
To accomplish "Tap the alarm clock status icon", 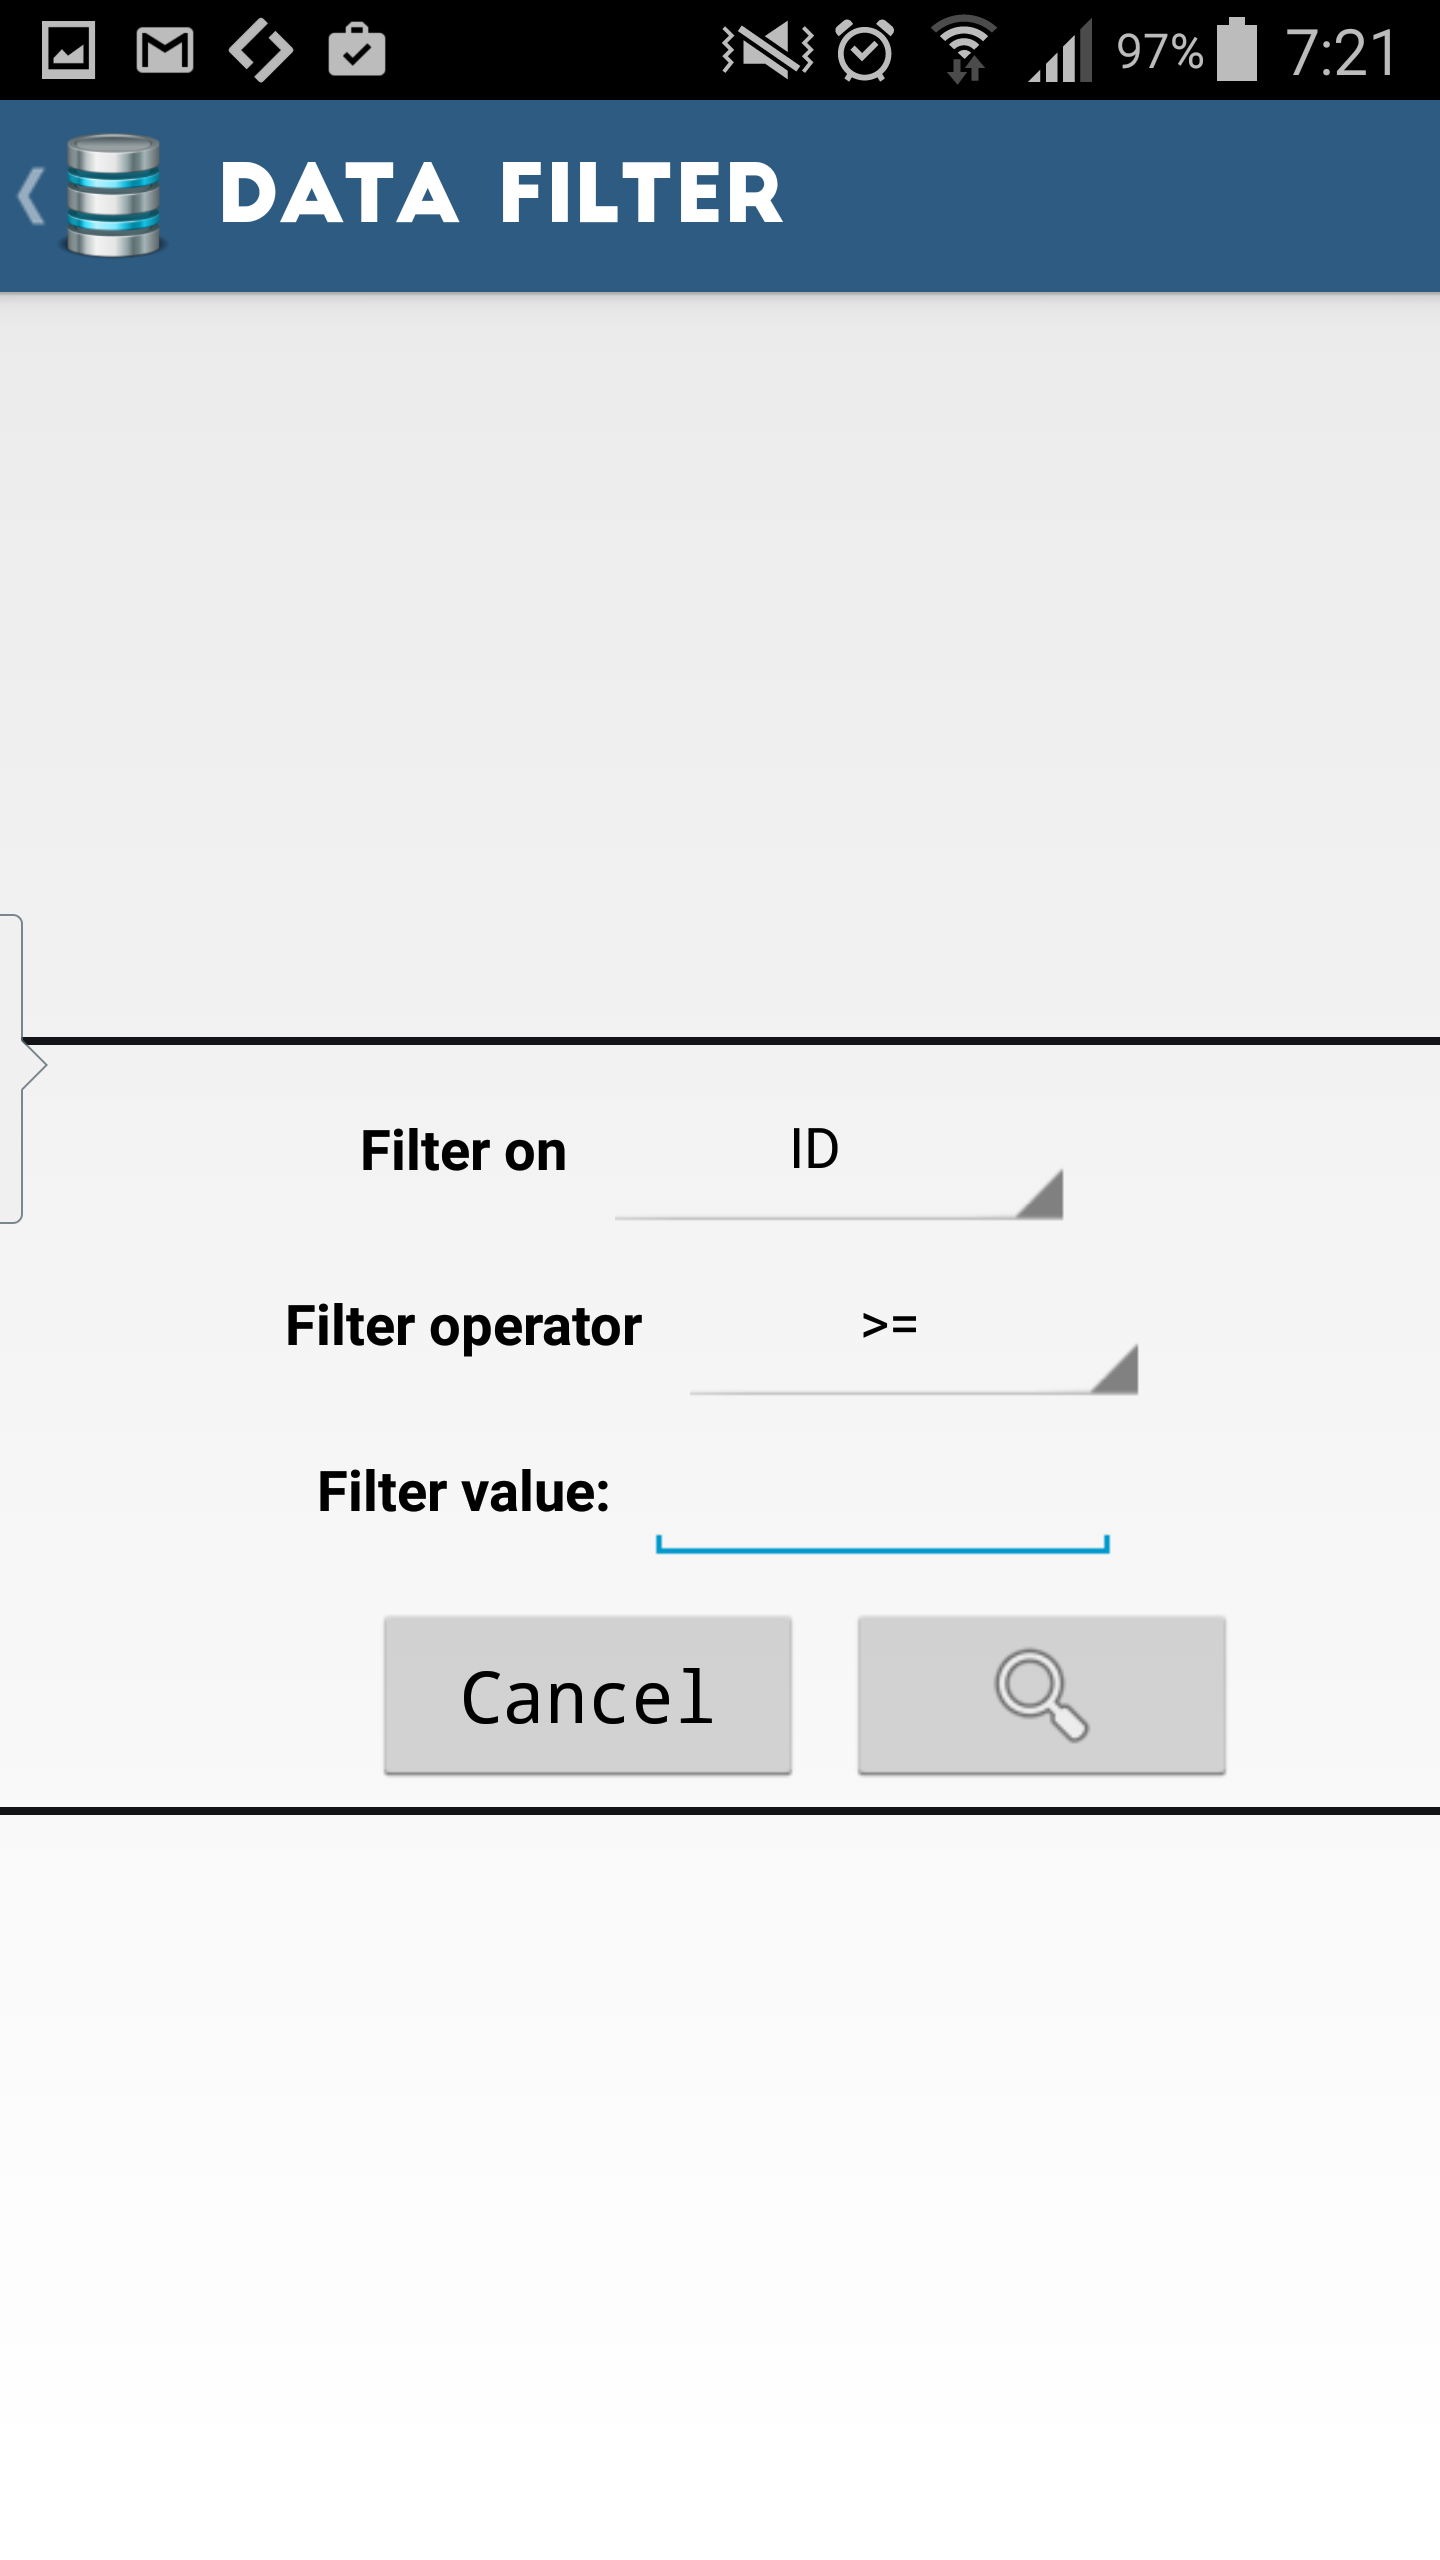I will [x=865, y=50].
